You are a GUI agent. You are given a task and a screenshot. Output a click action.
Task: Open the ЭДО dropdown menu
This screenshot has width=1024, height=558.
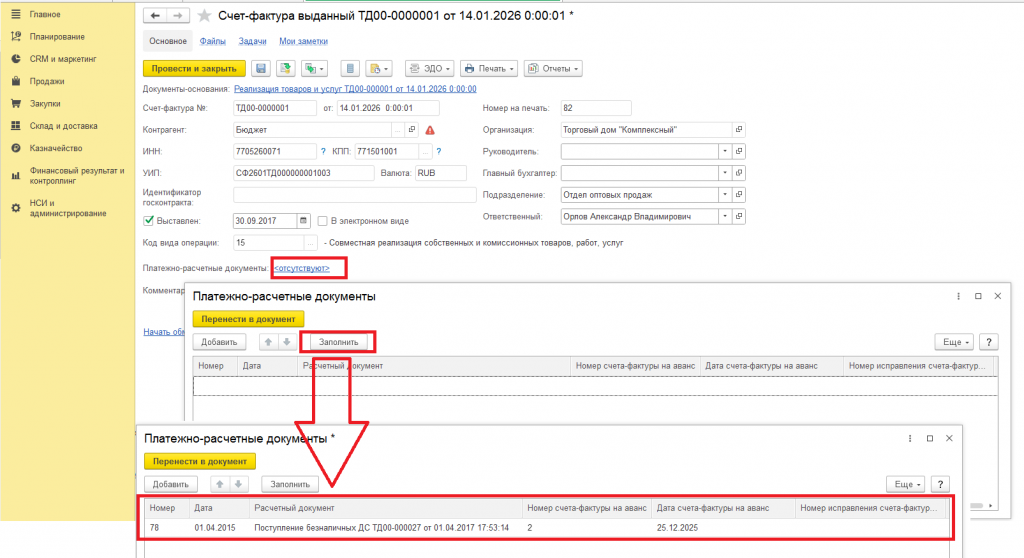[430, 69]
